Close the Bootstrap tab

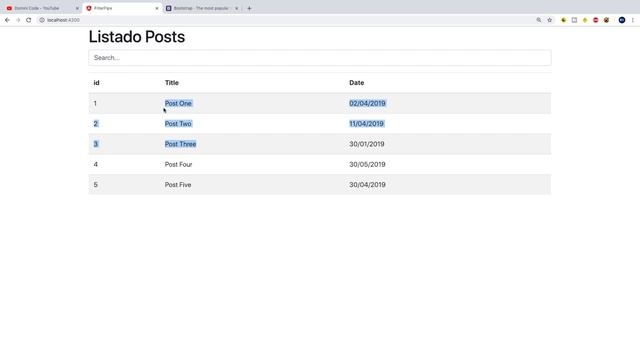236,8
